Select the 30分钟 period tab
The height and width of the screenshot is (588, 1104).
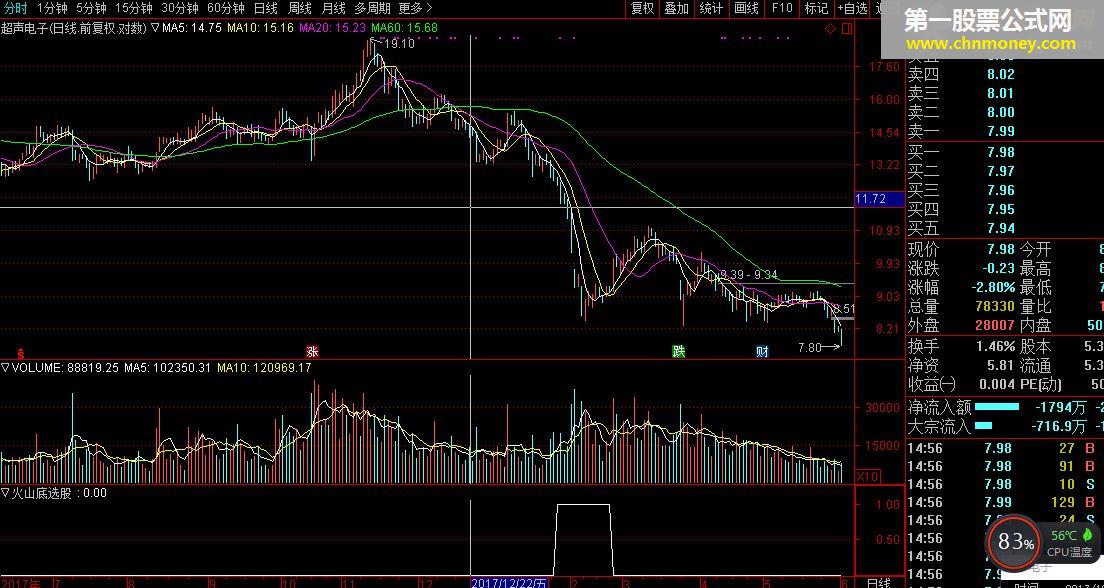(180, 8)
